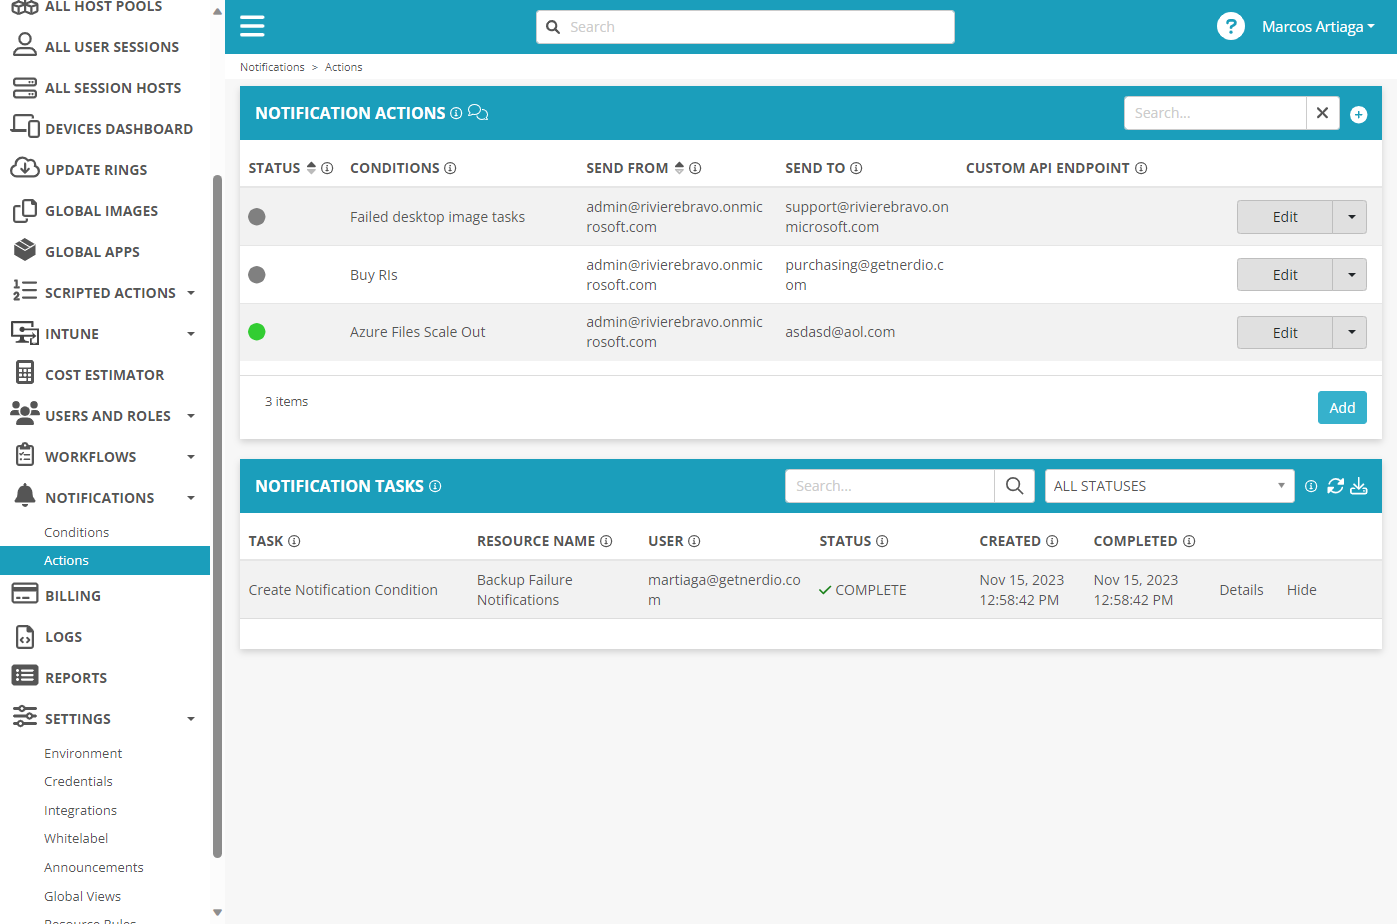
Task: Open Cost Estimator from sidebar
Action: [x=105, y=375]
